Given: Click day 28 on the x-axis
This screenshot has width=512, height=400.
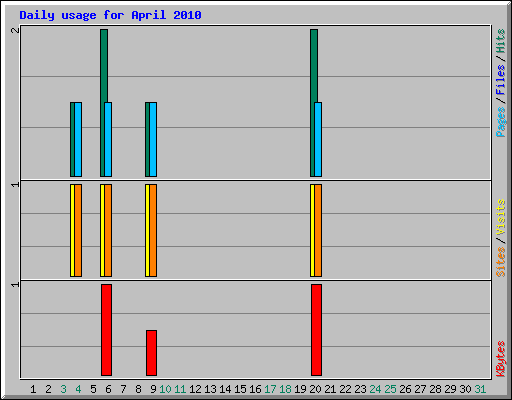Looking at the screenshot, I should tap(435, 389).
